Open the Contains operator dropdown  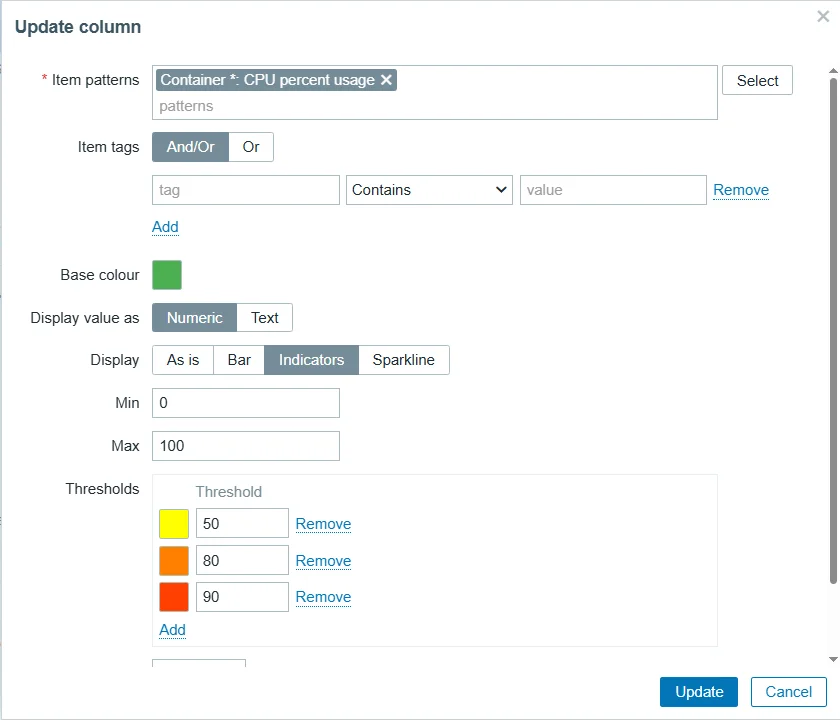click(429, 190)
